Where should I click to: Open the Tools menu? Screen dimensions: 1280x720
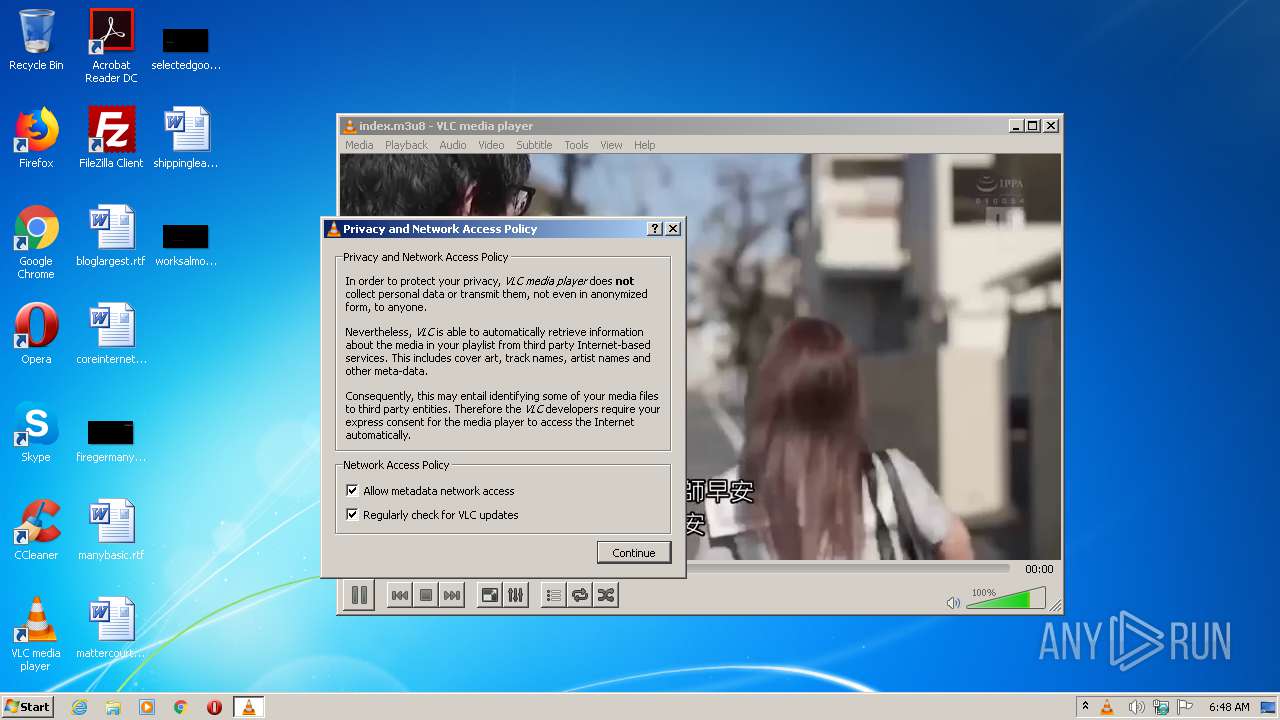[576, 145]
